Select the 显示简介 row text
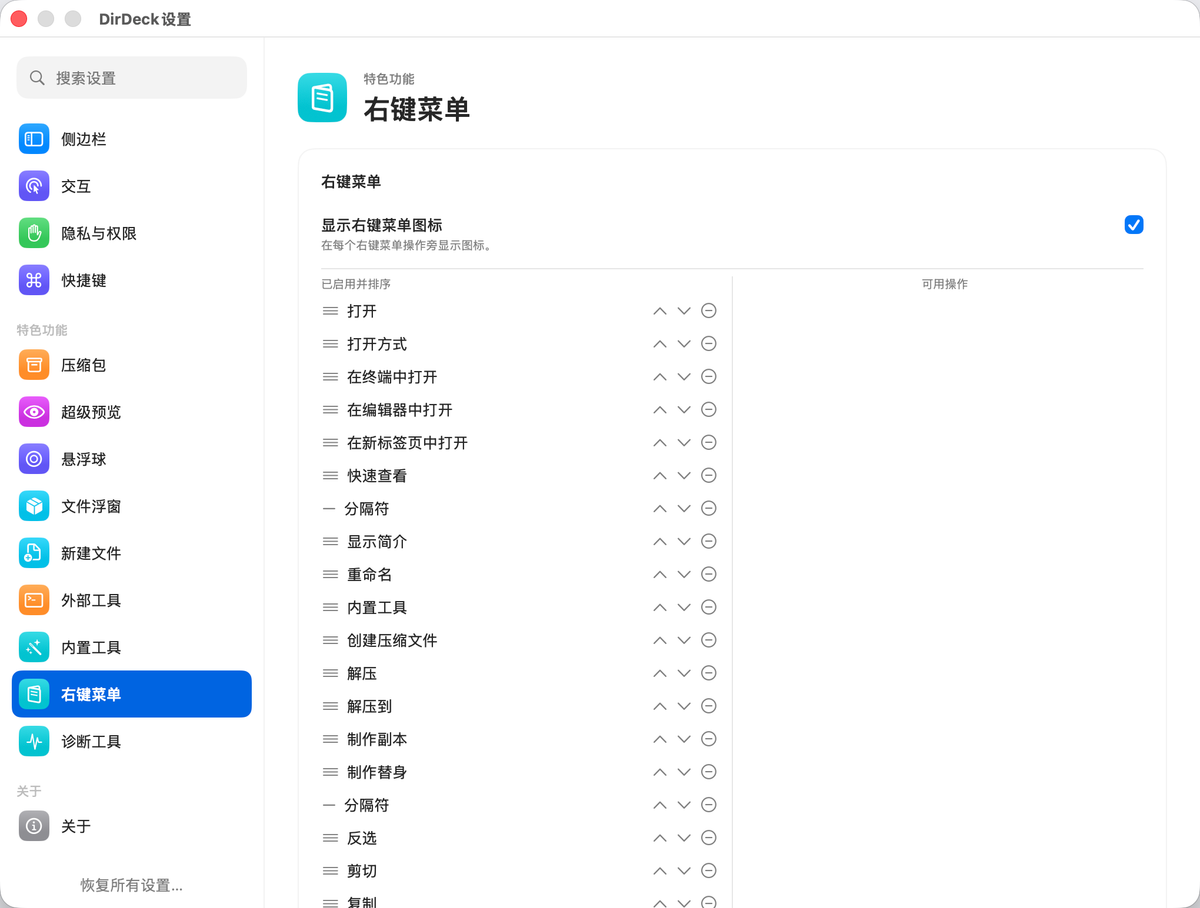 tap(377, 541)
